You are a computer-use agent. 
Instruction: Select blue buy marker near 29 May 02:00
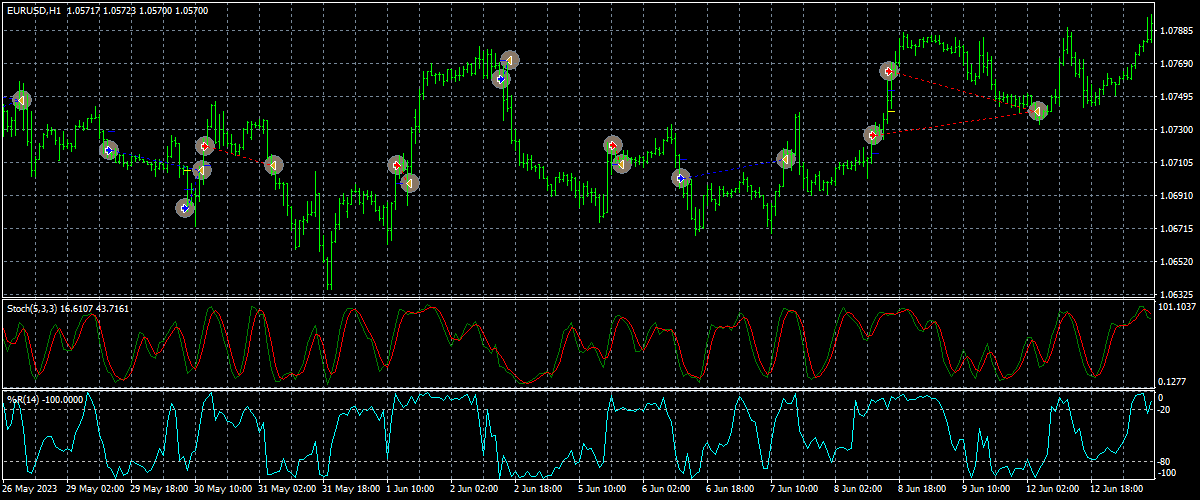(109, 150)
